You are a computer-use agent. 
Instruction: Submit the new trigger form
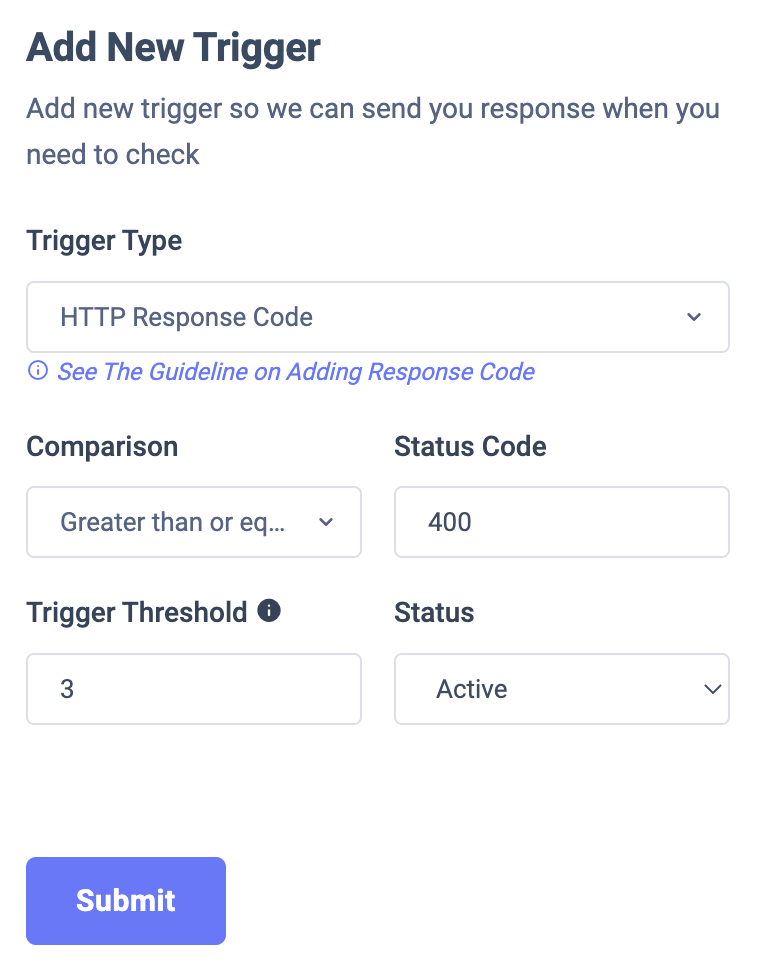126,901
